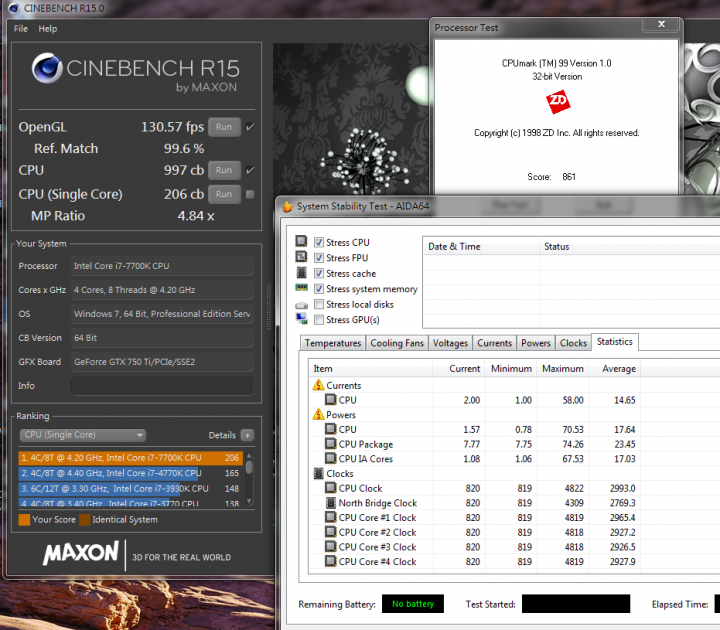Click the Status column header
Screen dimensions: 720x630
630,247
